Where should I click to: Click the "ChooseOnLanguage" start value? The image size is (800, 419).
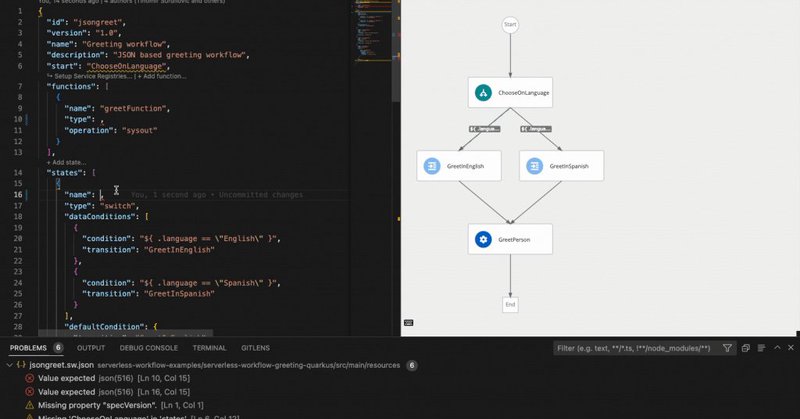(x=127, y=66)
